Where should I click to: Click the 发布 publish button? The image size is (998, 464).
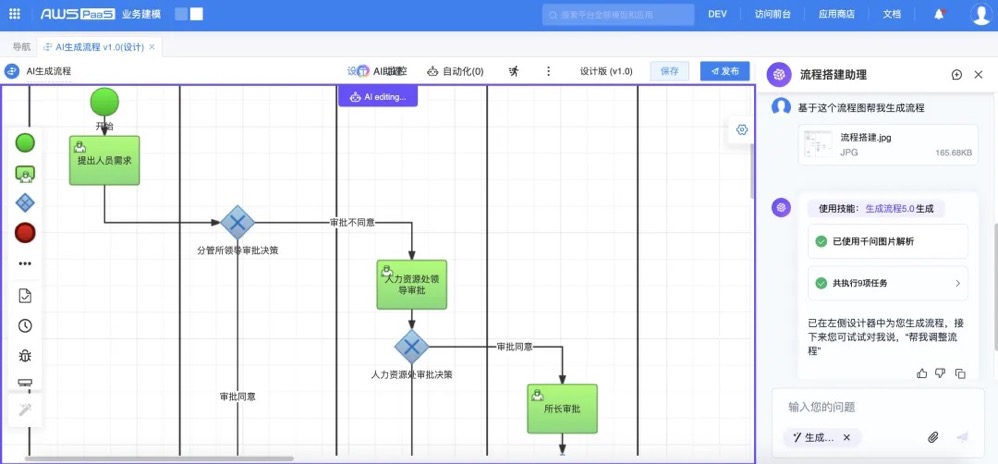(724, 71)
